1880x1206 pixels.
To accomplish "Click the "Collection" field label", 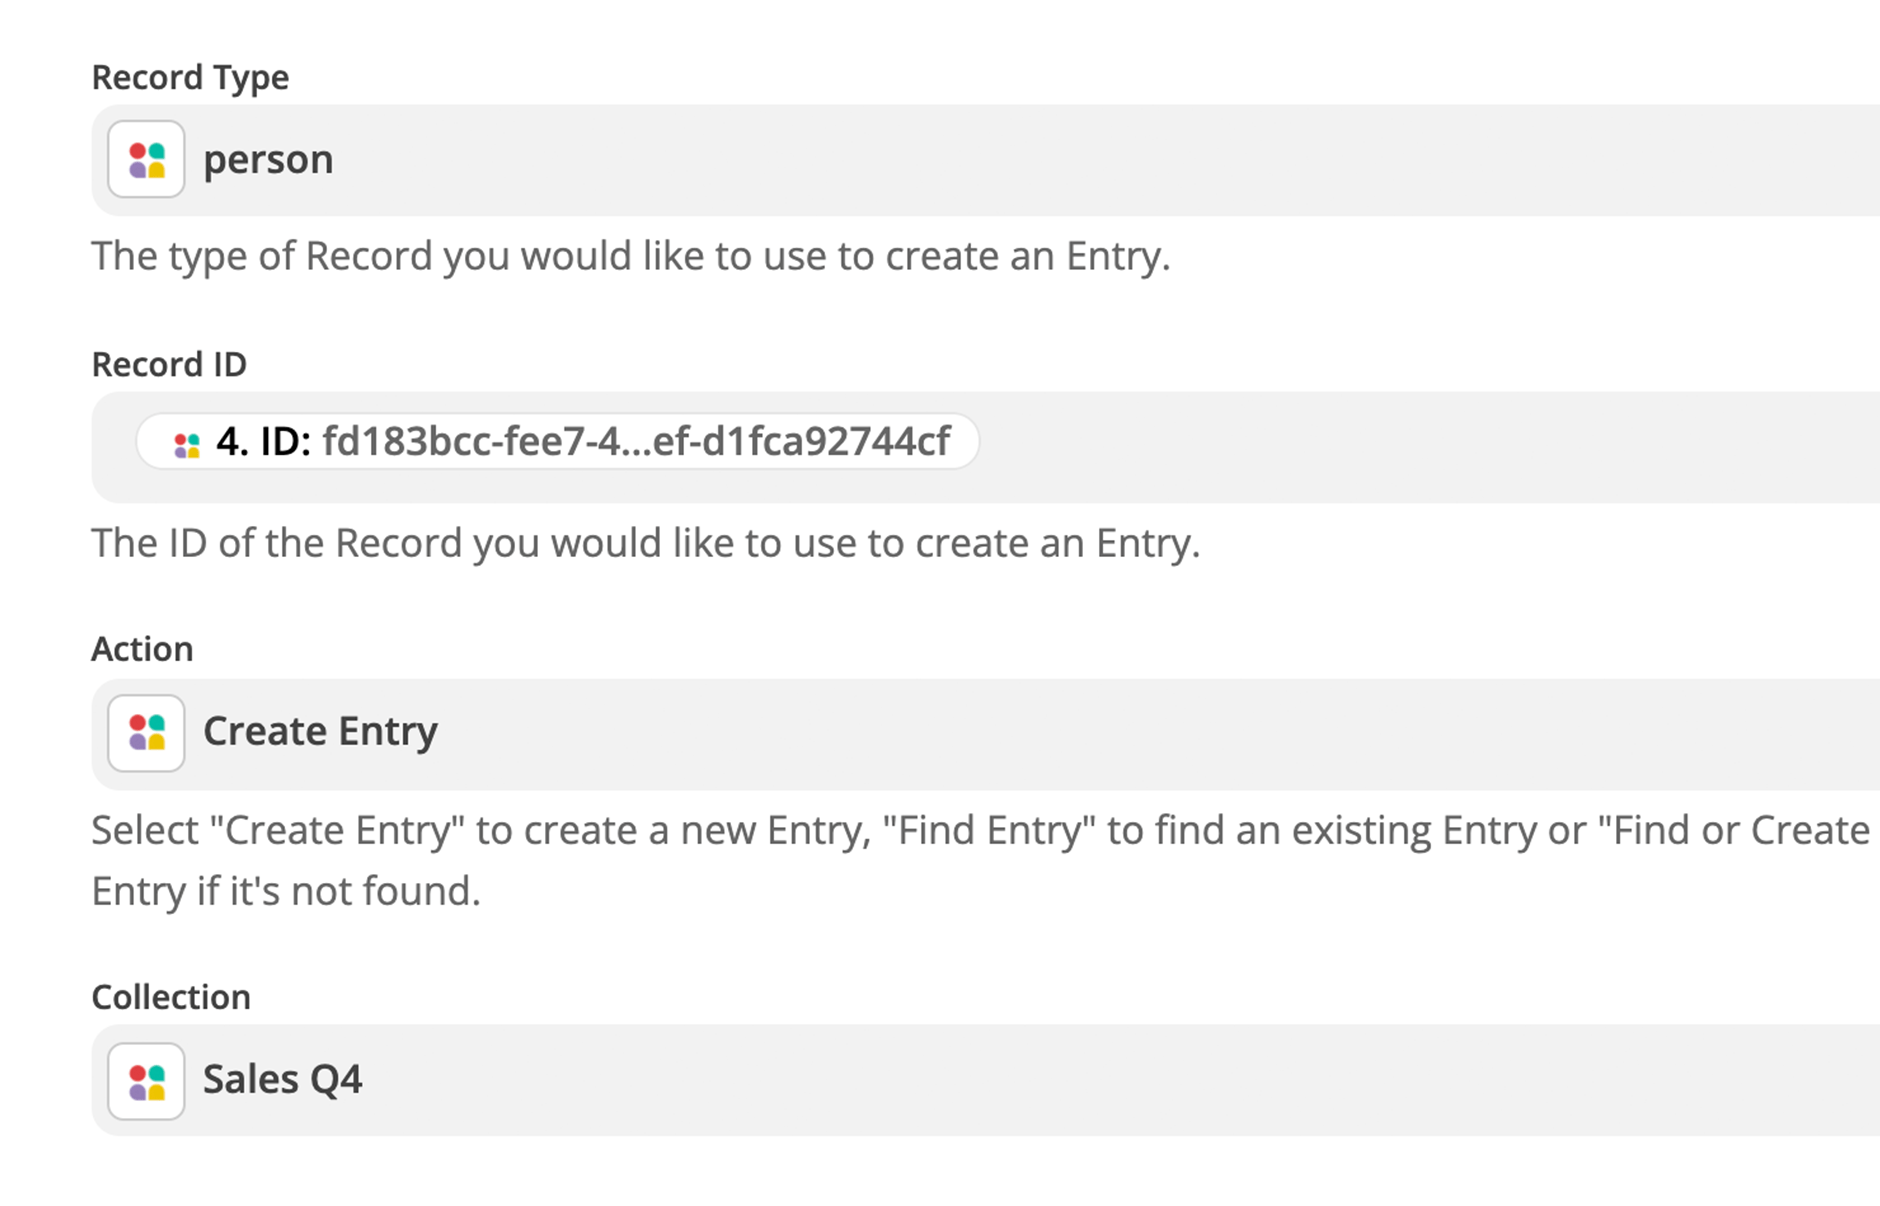I will coord(171,997).
